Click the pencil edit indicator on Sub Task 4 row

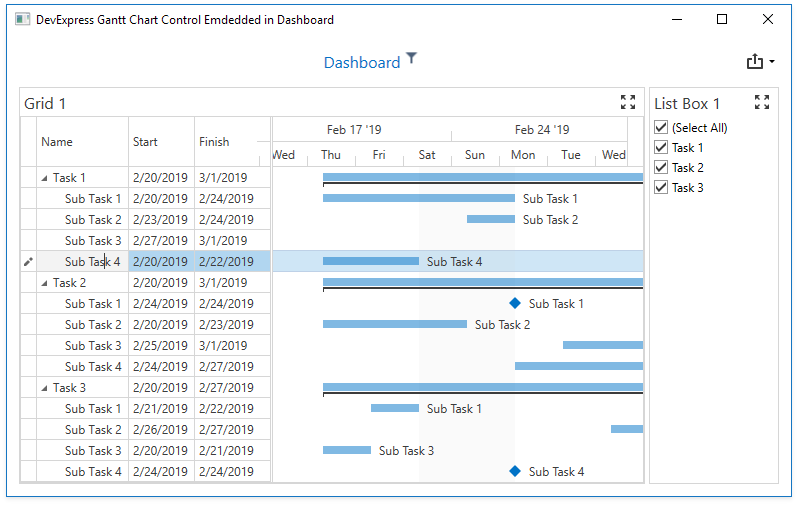click(x=28, y=262)
